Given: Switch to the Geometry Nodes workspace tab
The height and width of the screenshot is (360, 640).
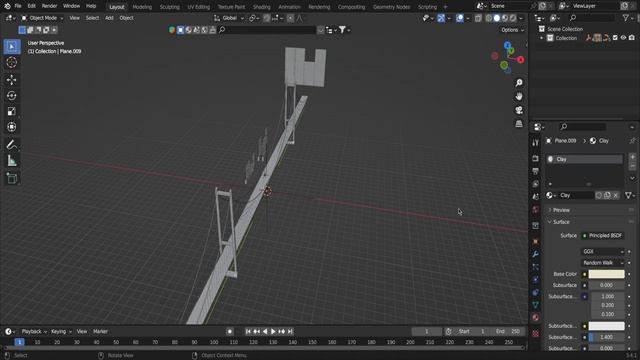Looking at the screenshot, I should pos(391,7).
